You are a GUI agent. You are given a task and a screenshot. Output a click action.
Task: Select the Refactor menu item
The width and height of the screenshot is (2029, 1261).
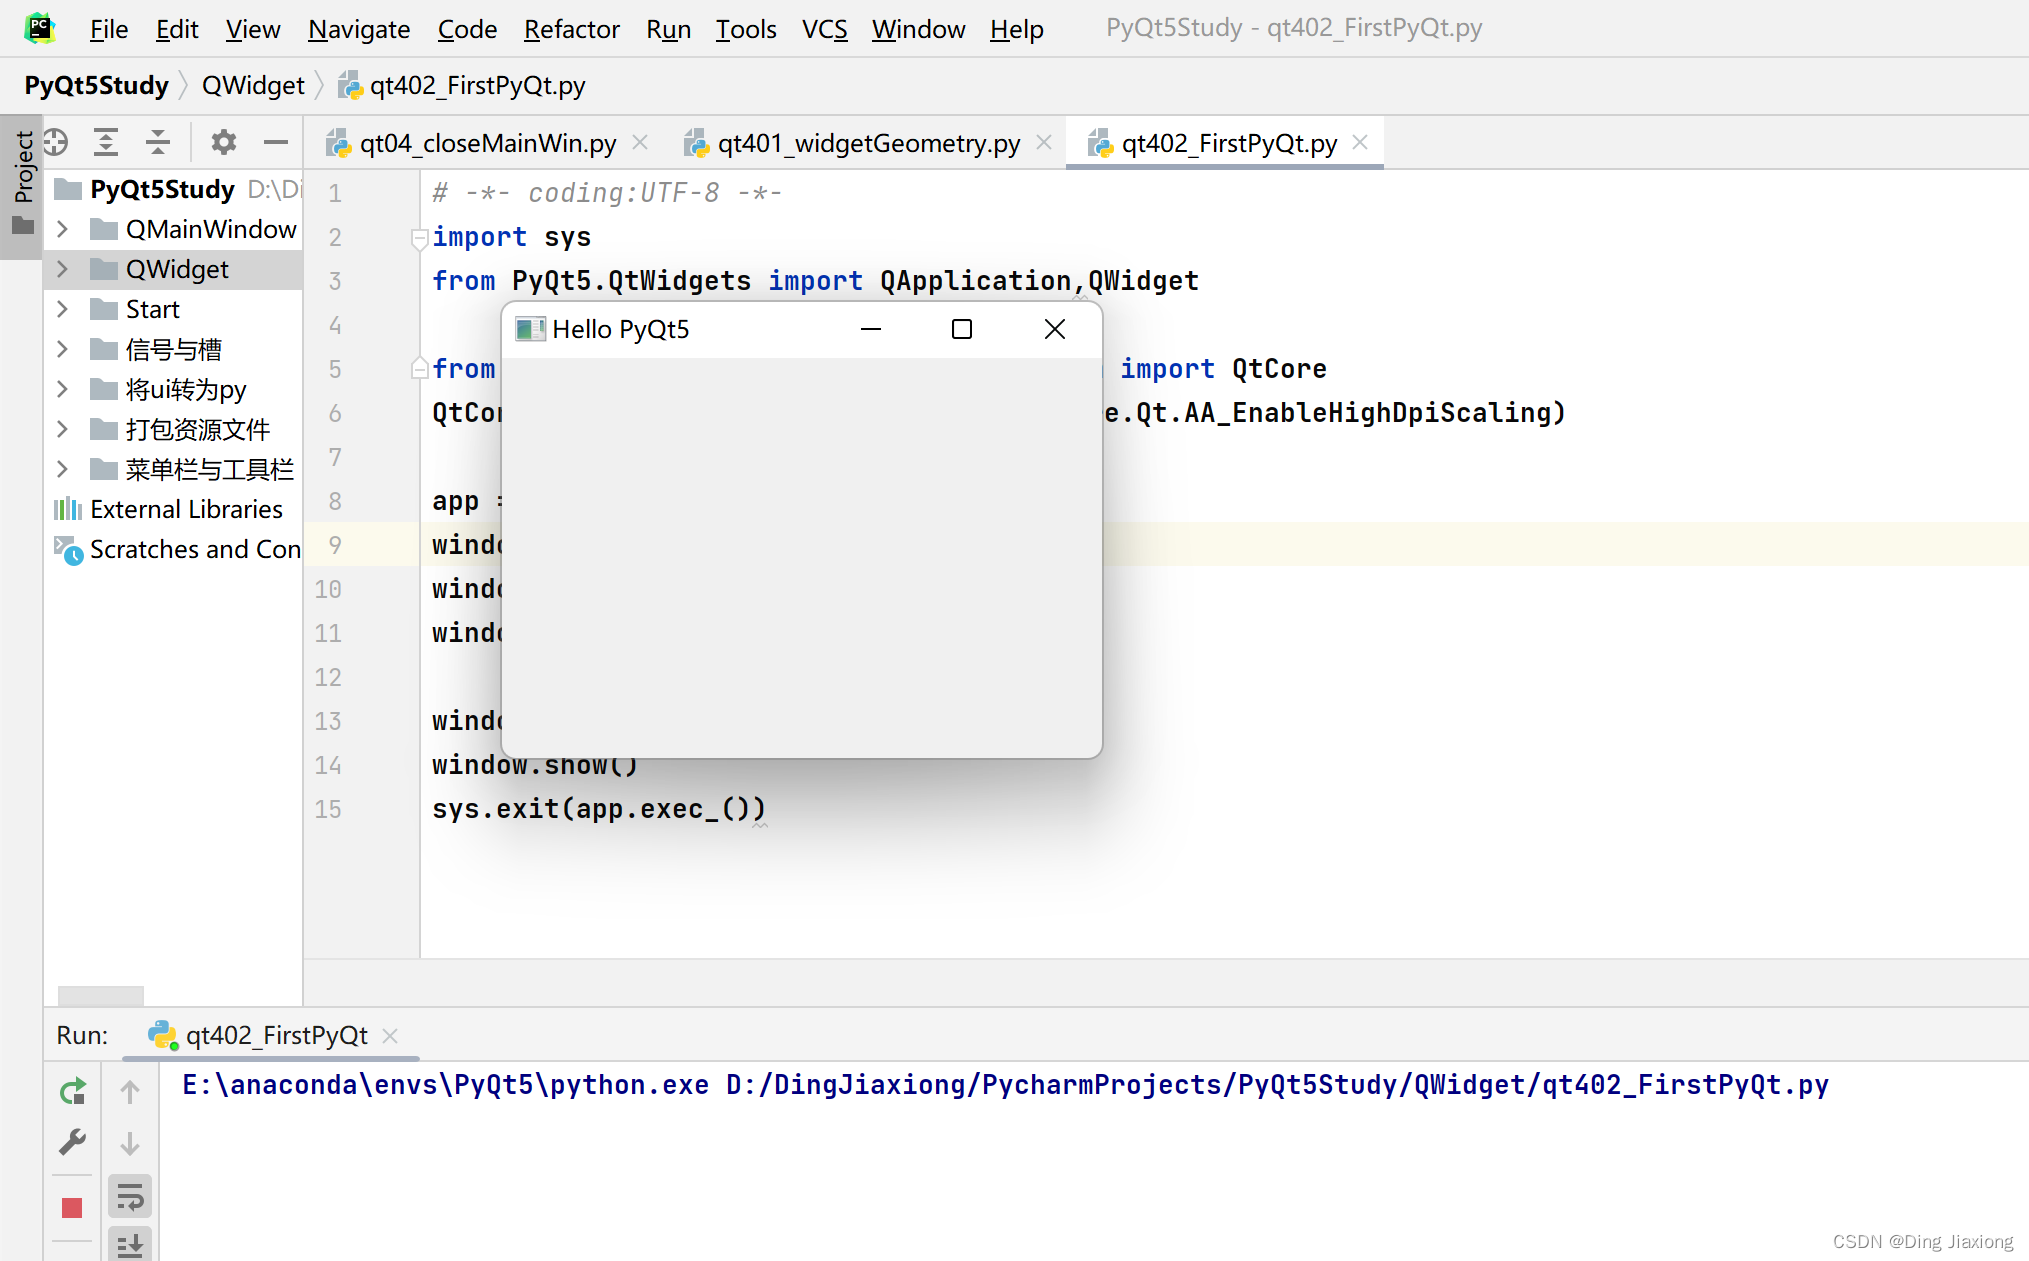coord(574,26)
